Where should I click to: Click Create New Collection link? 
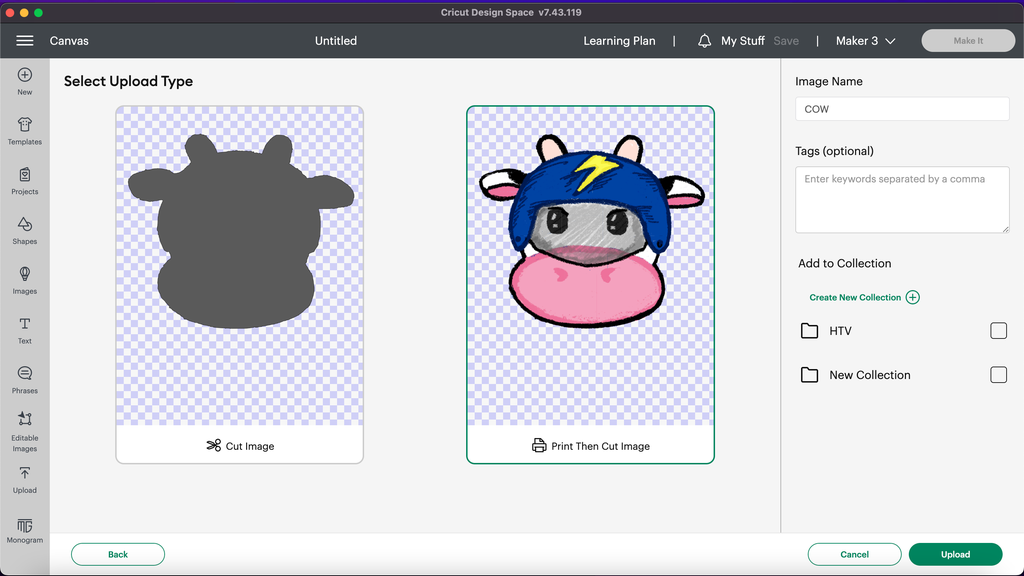(x=856, y=298)
